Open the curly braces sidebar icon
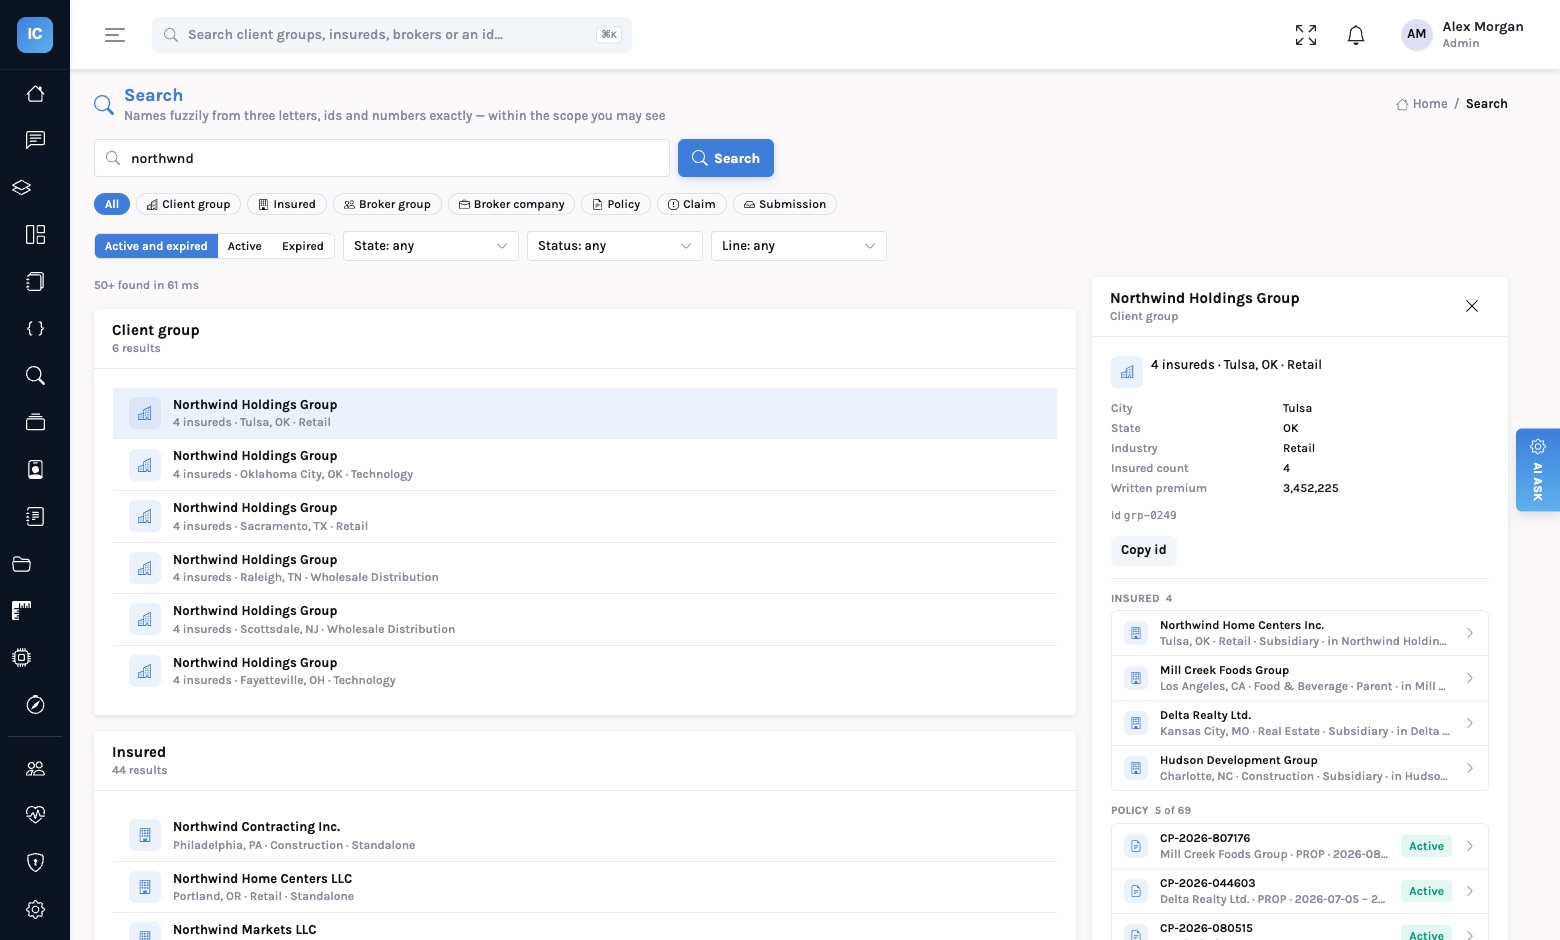 (35, 328)
